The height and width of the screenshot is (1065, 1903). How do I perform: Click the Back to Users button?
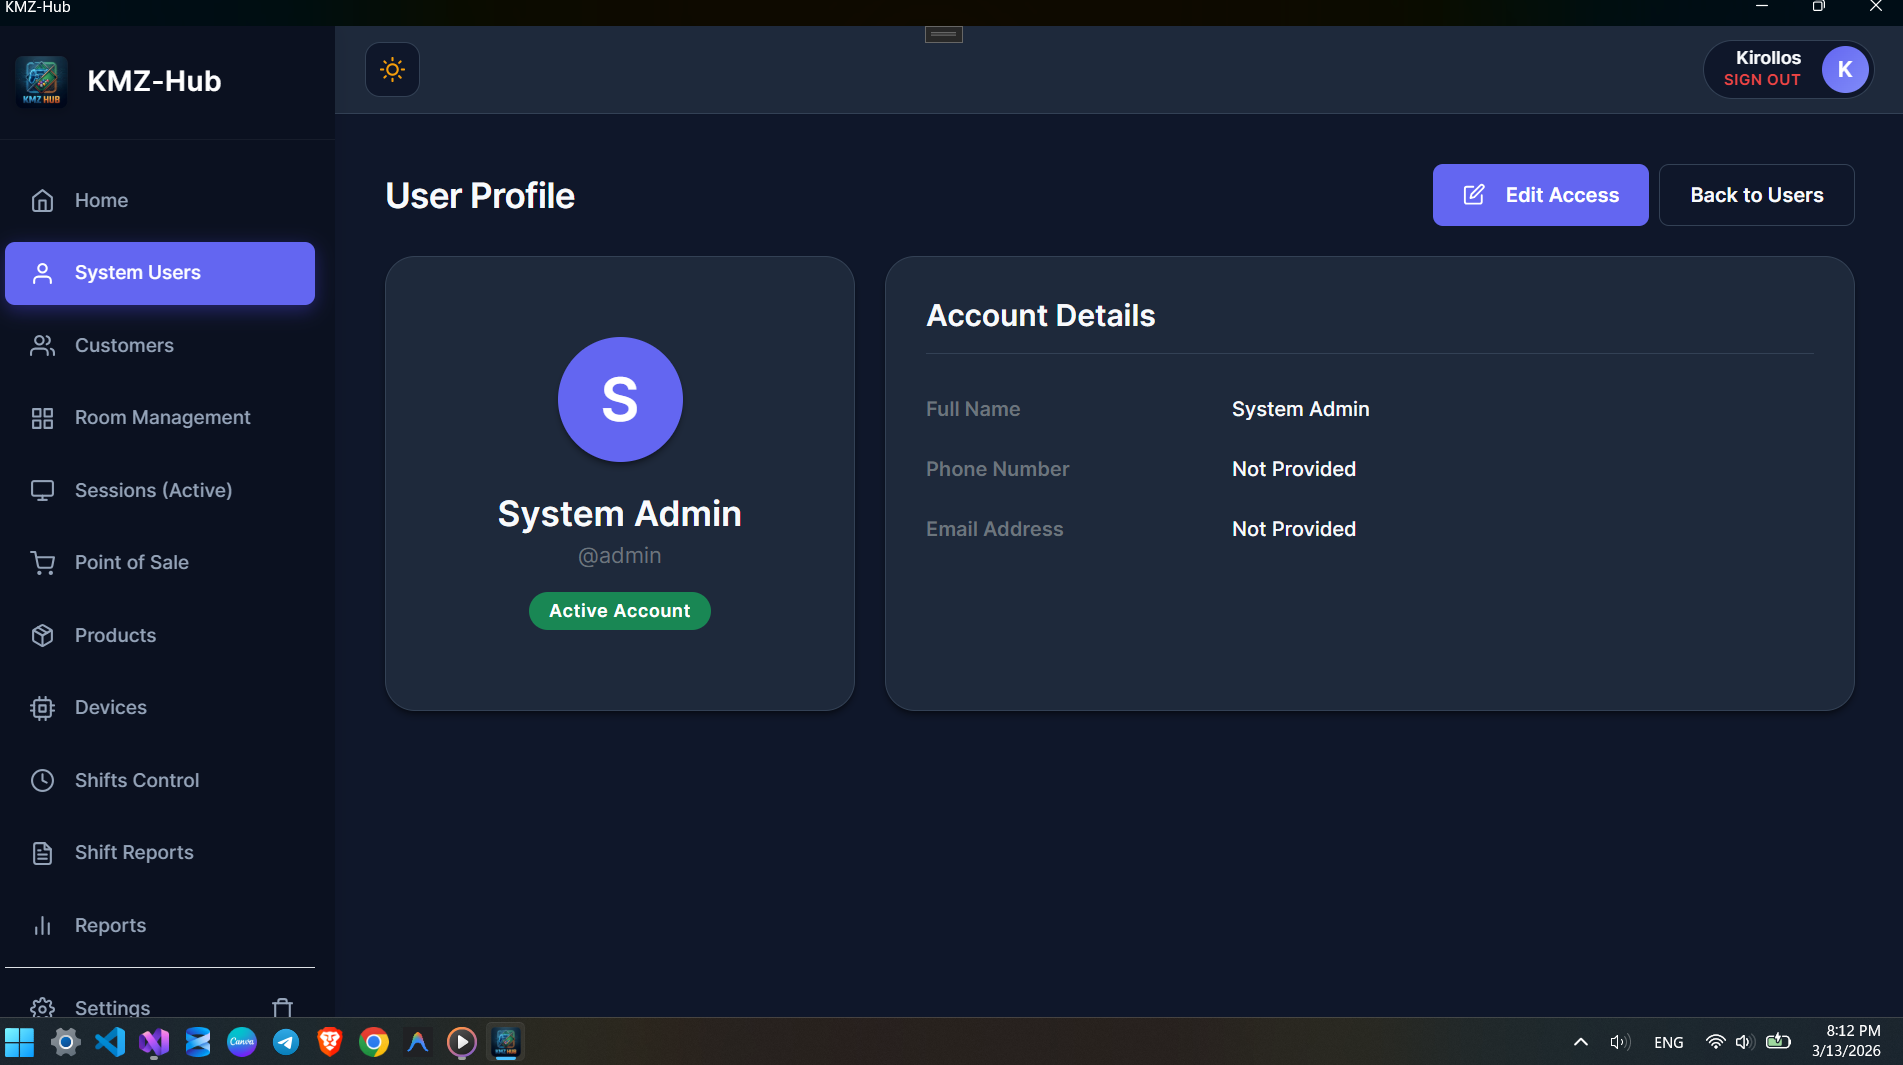pyautogui.click(x=1756, y=195)
